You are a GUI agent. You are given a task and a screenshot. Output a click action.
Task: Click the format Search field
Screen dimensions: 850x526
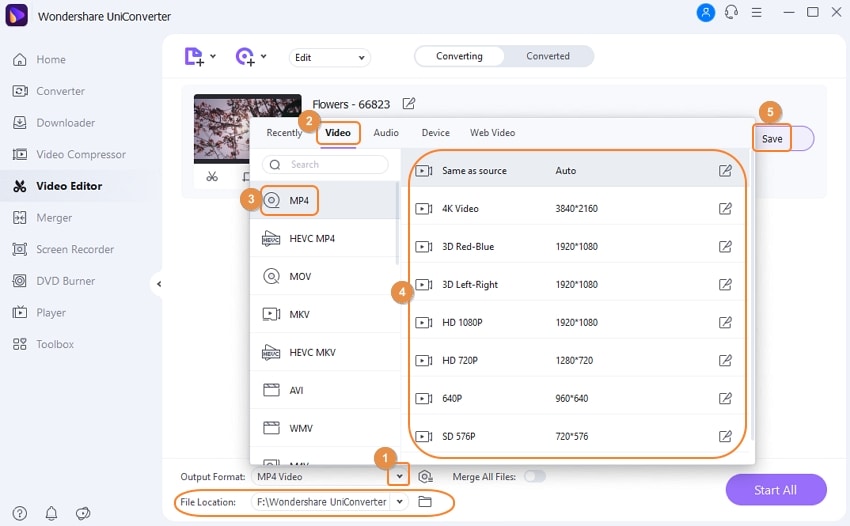click(325, 164)
